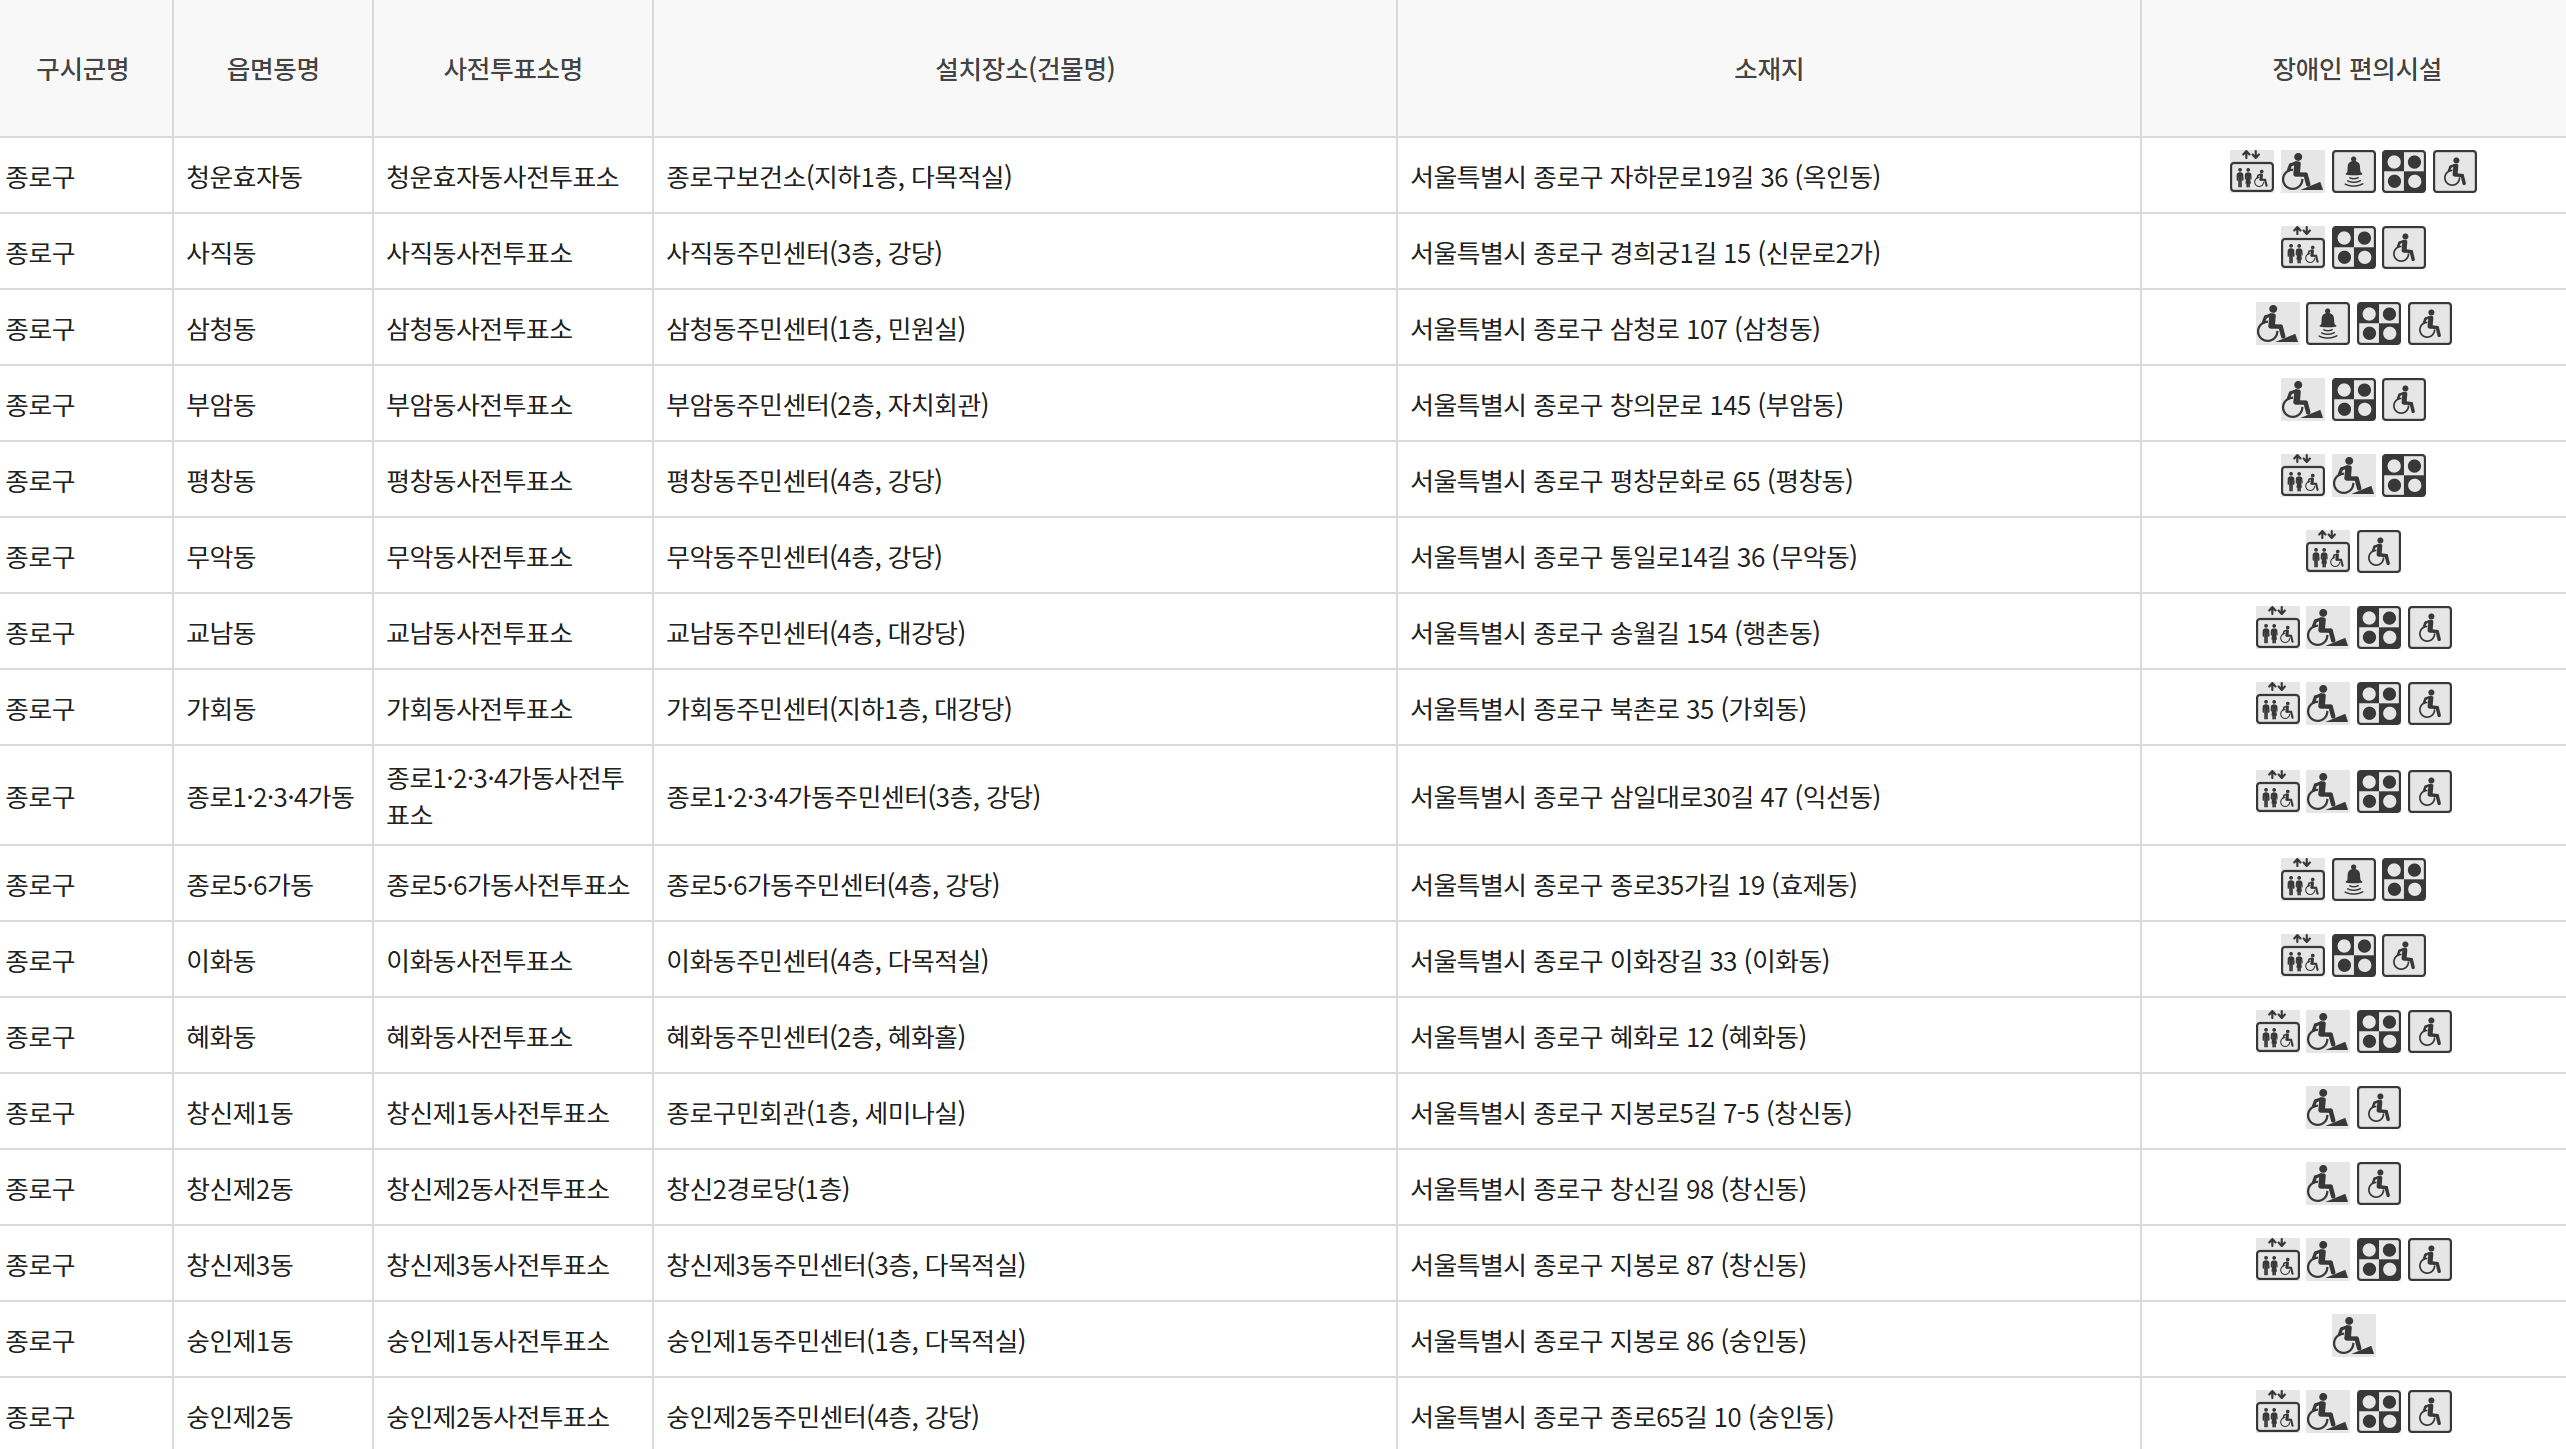The width and height of the screenshot is (2566, 1449).
Task: Click the wheelchair icon in 무악동 row
Action: (2379, 552)
